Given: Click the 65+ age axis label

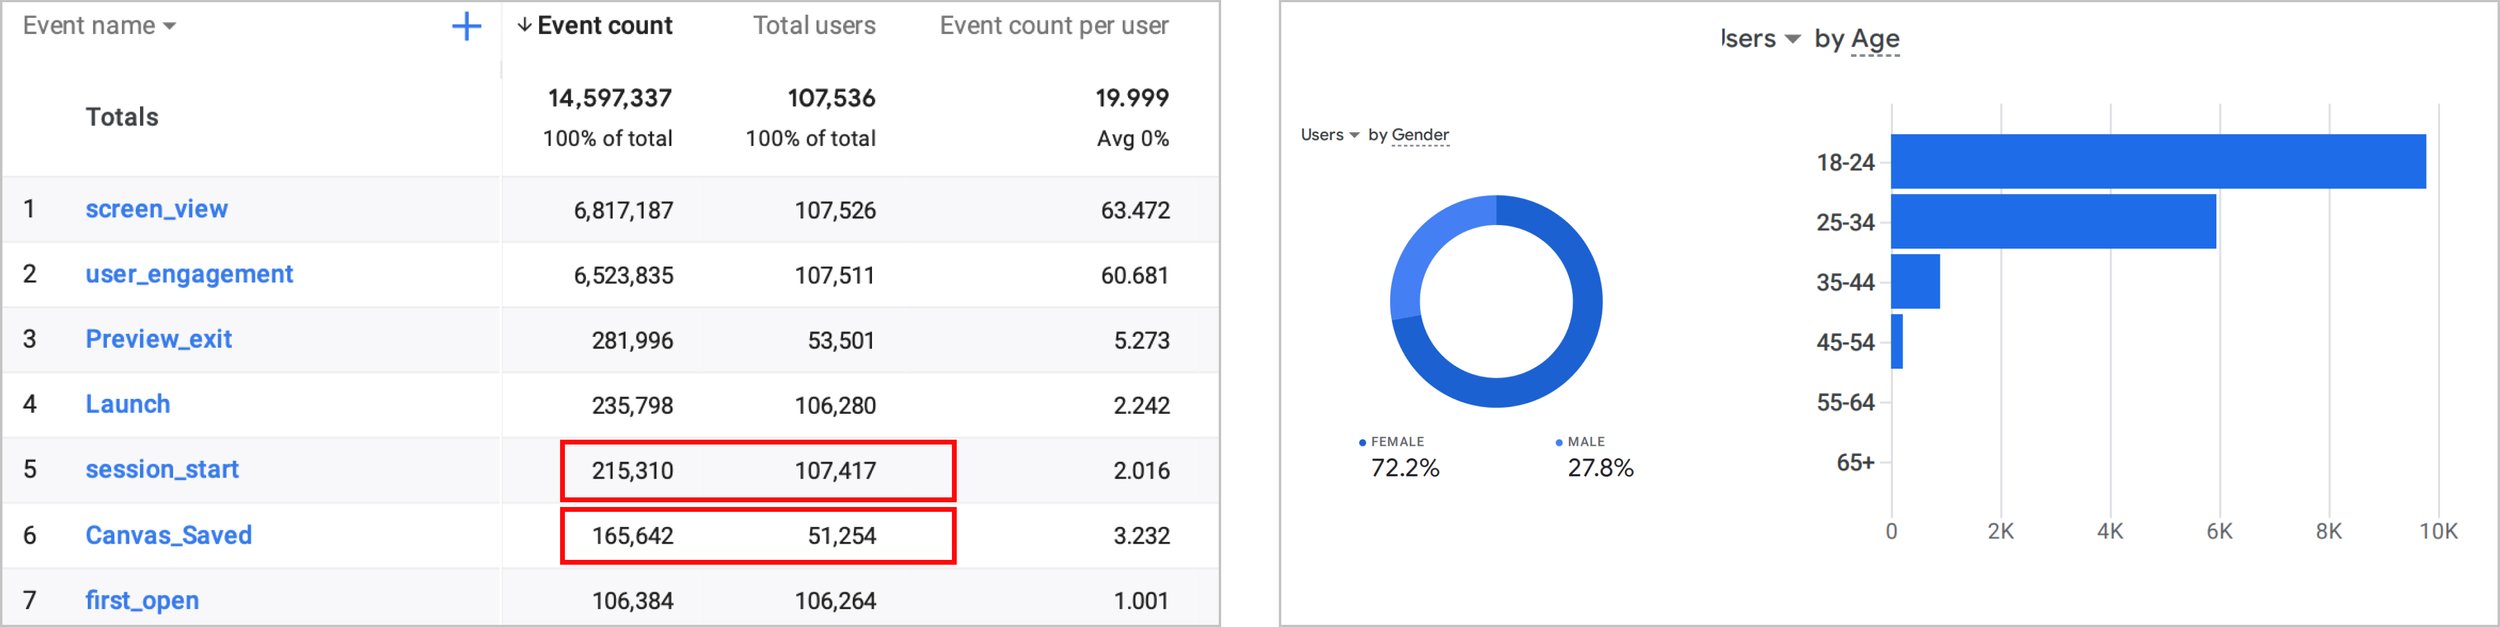Looking at the screenshot, I should click(x=1855, y=462).
